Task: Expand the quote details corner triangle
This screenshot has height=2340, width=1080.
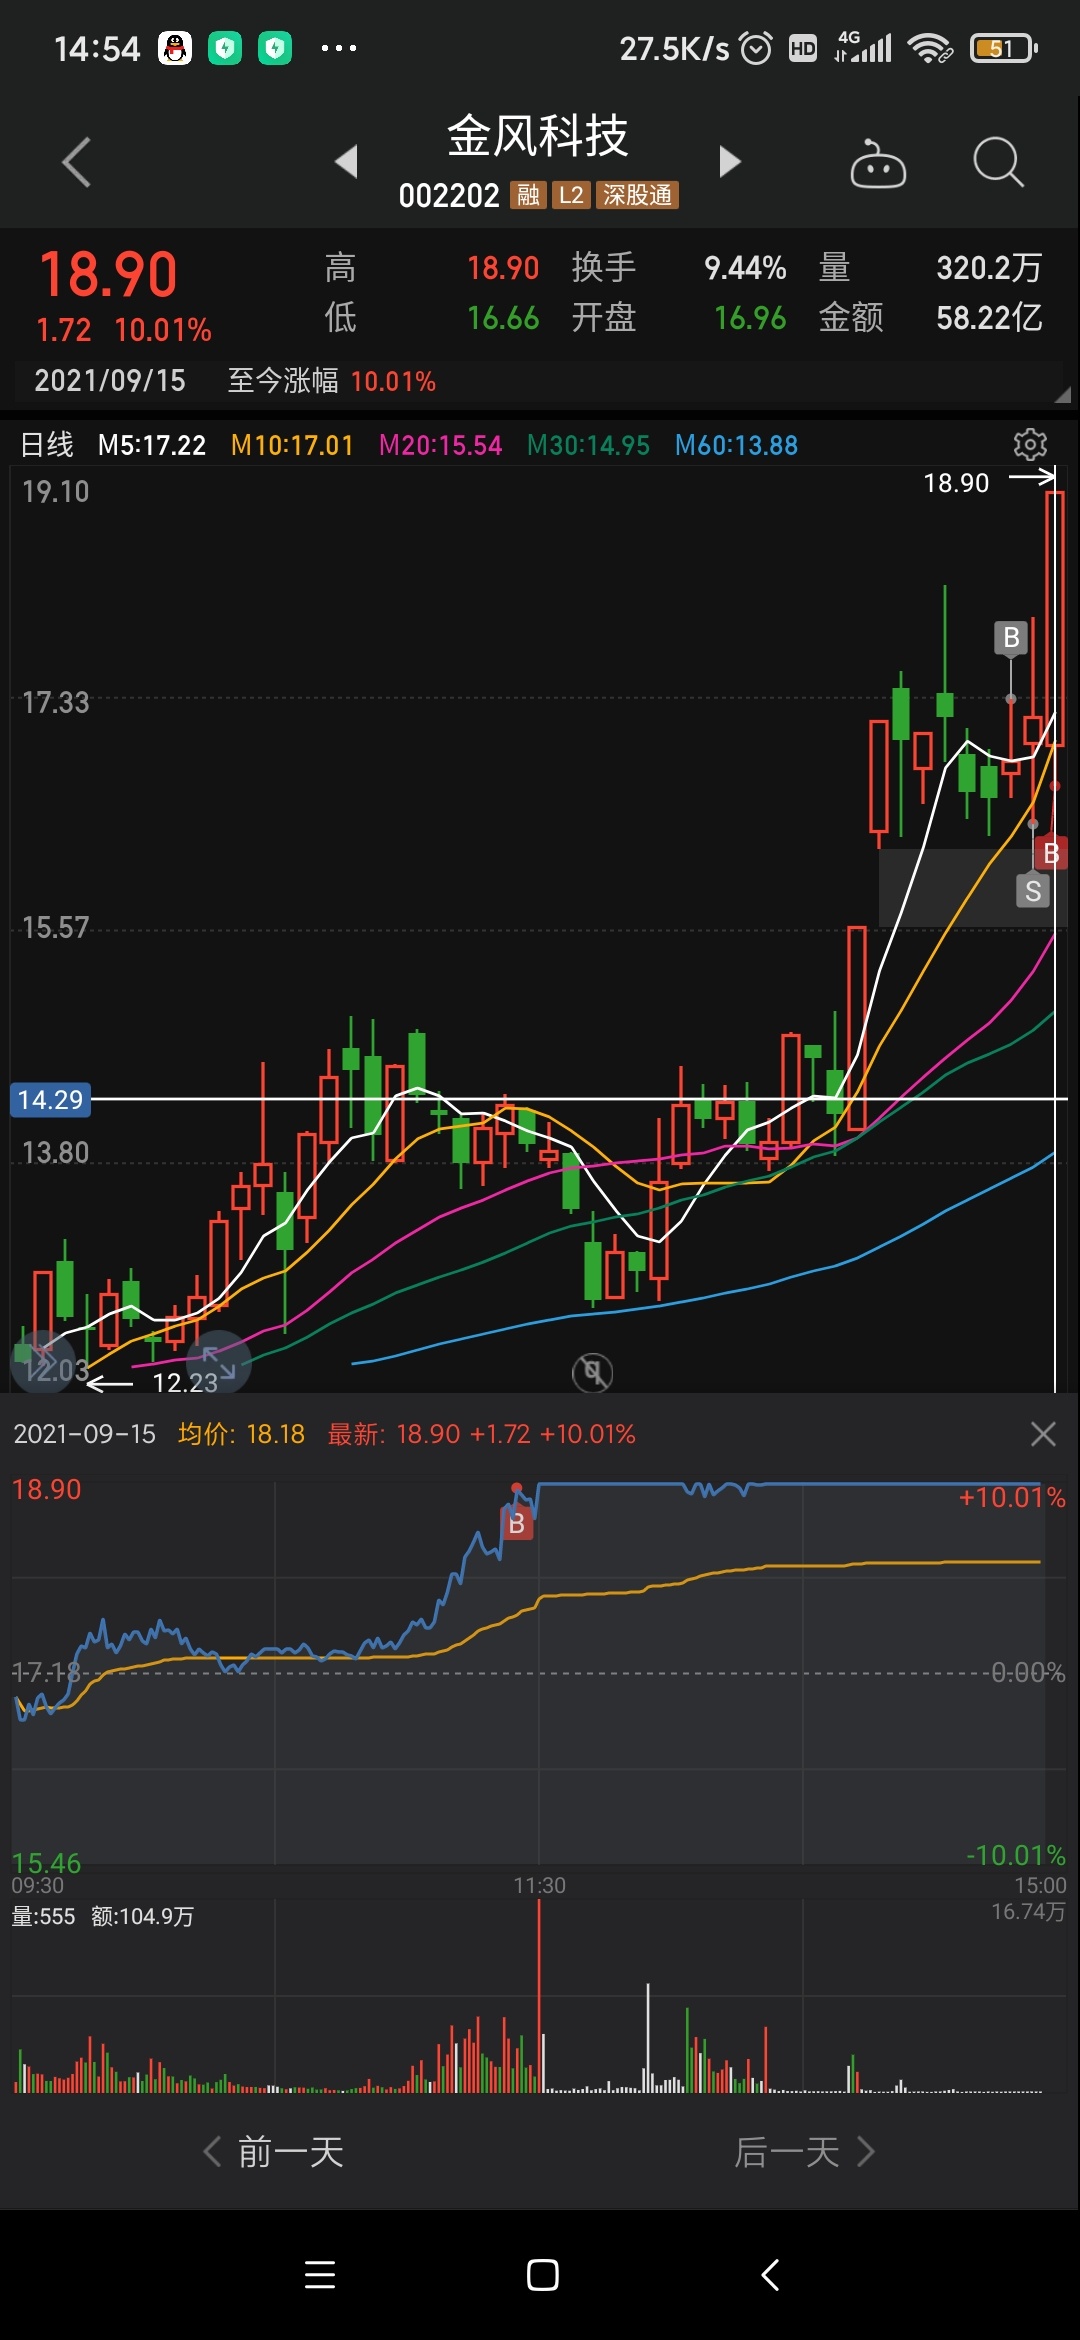Action: coord(1061,395)
